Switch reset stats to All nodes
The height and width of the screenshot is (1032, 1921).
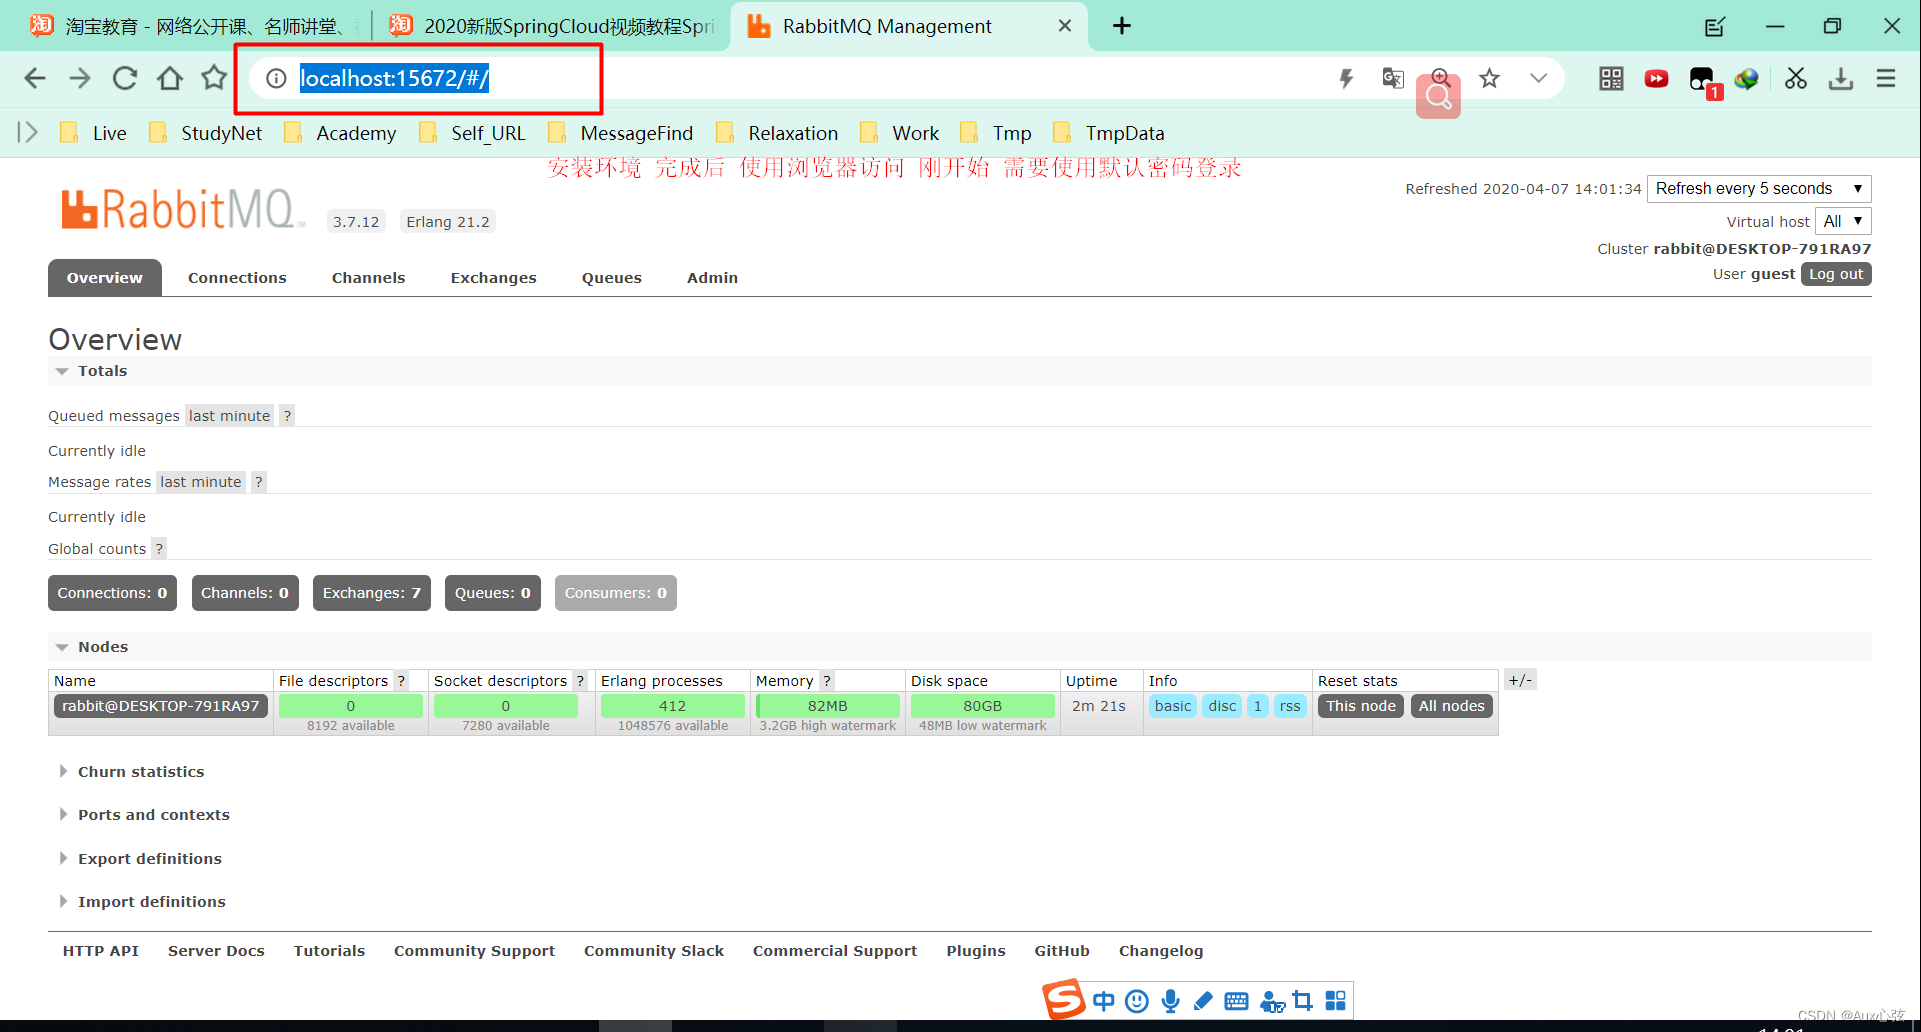click(1451, 706)
